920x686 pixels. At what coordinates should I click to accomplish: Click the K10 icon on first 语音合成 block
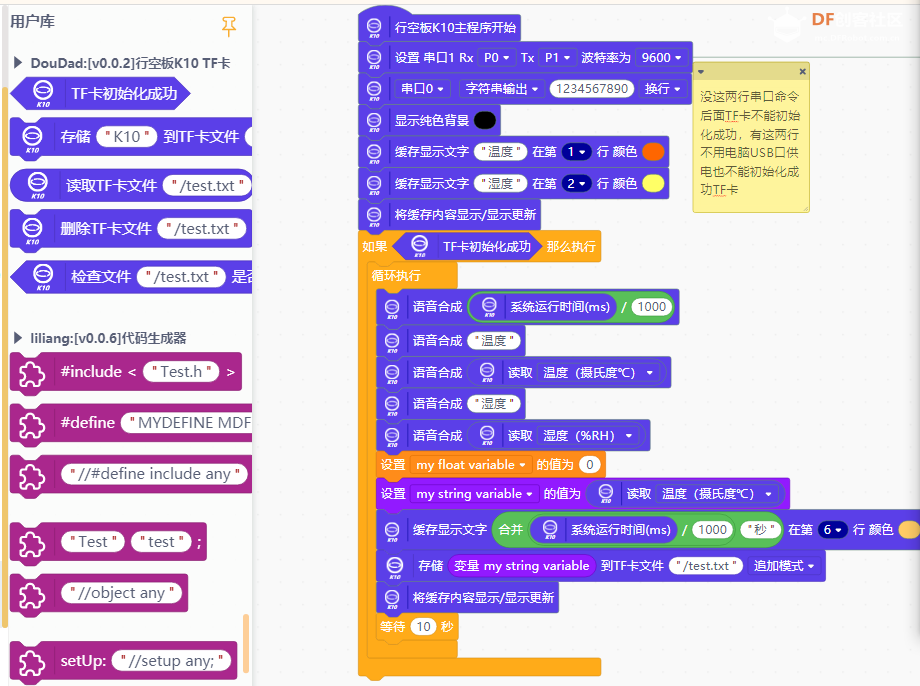click(392, 307)
